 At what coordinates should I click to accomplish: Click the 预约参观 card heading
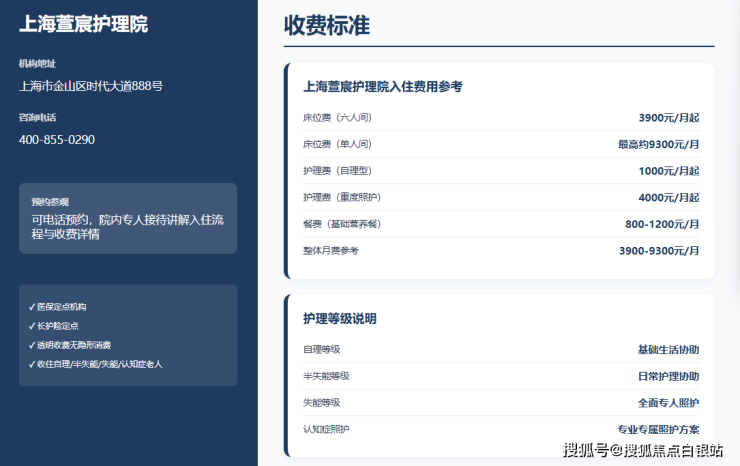click(x=50, y=202)
